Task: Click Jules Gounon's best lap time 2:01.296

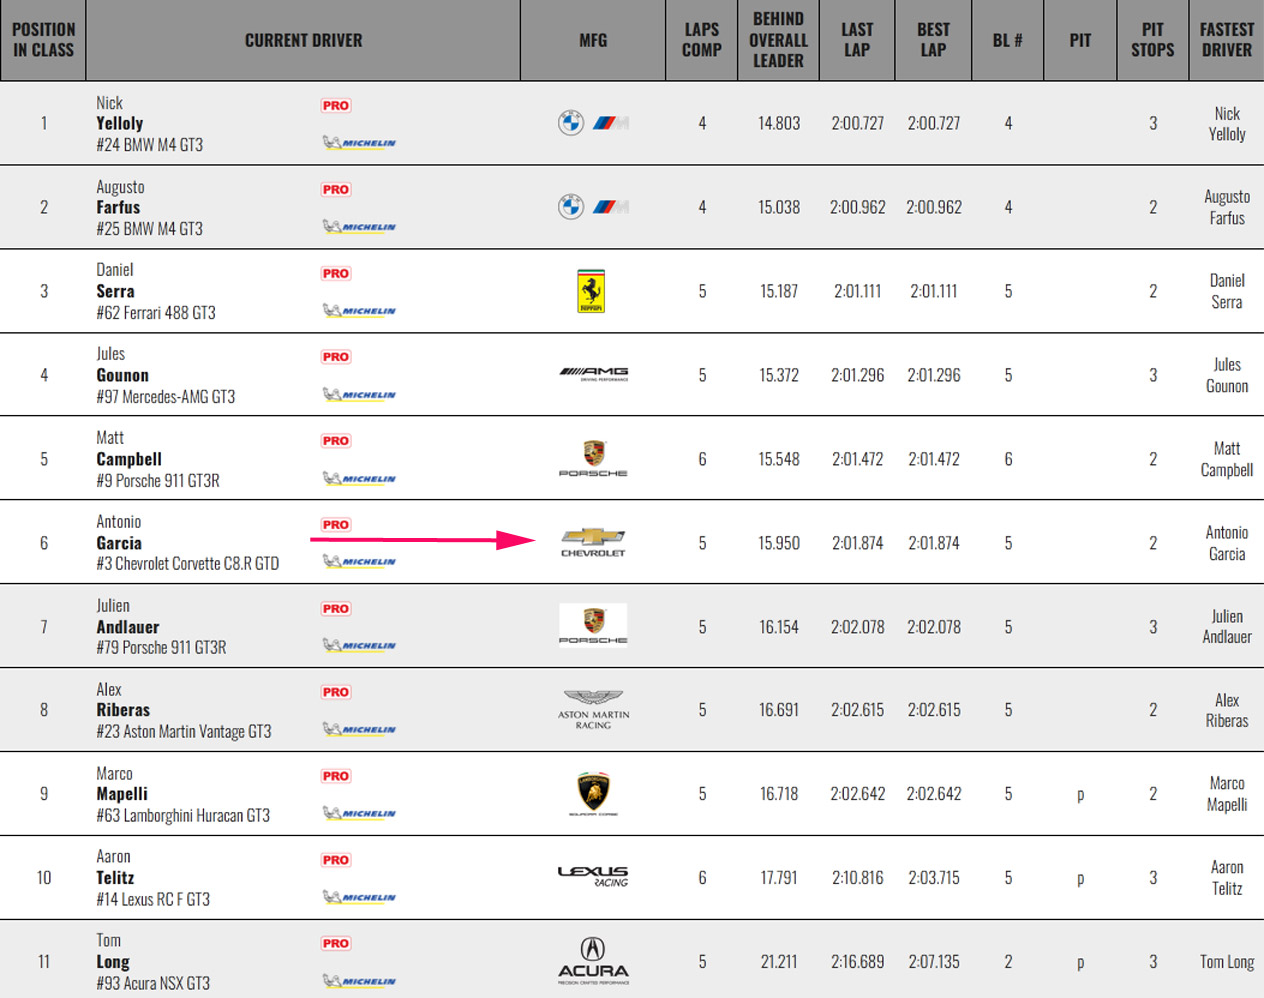Action: pos(933,375)
